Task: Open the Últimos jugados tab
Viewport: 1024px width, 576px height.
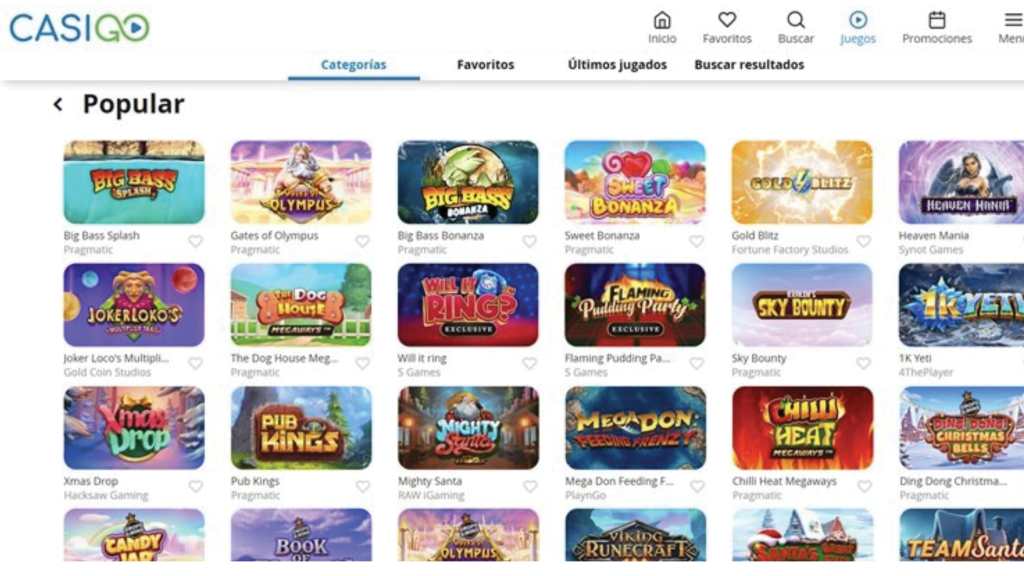Action: point(617,65)
